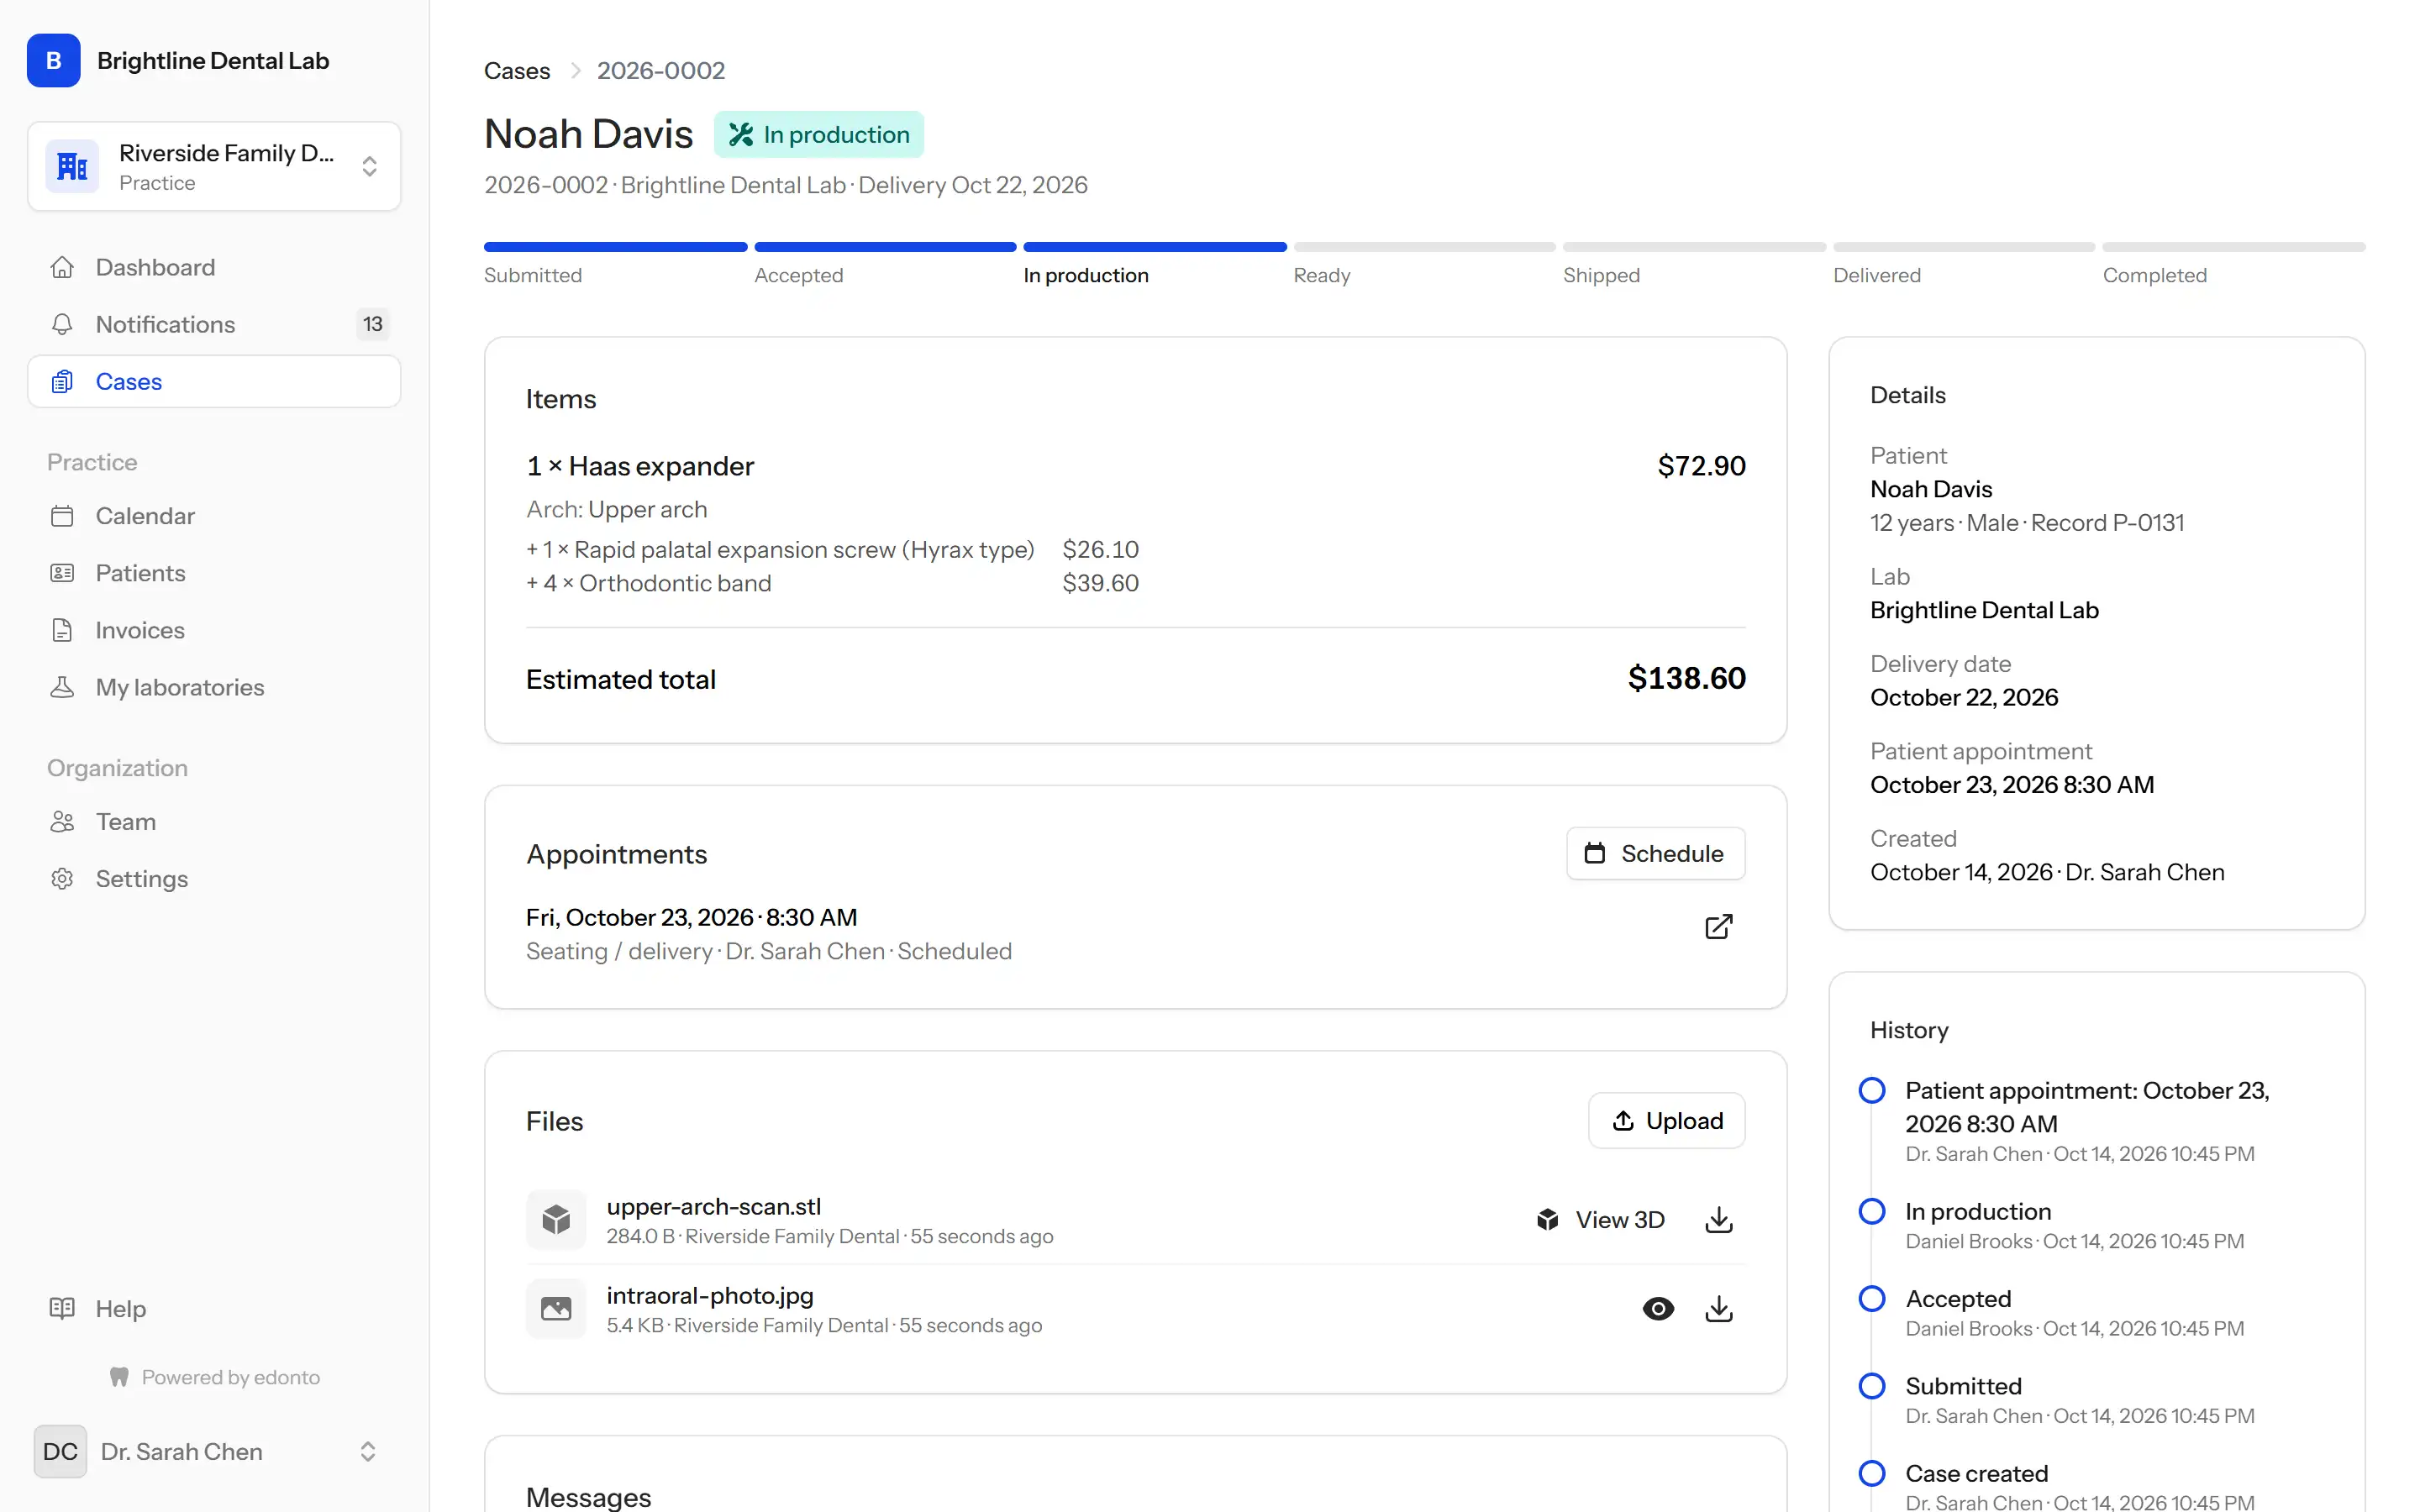This screenshot has width=2420, height=1512.
Task: Click 1 × Haas expander item
Action: [x=640, y=466]
